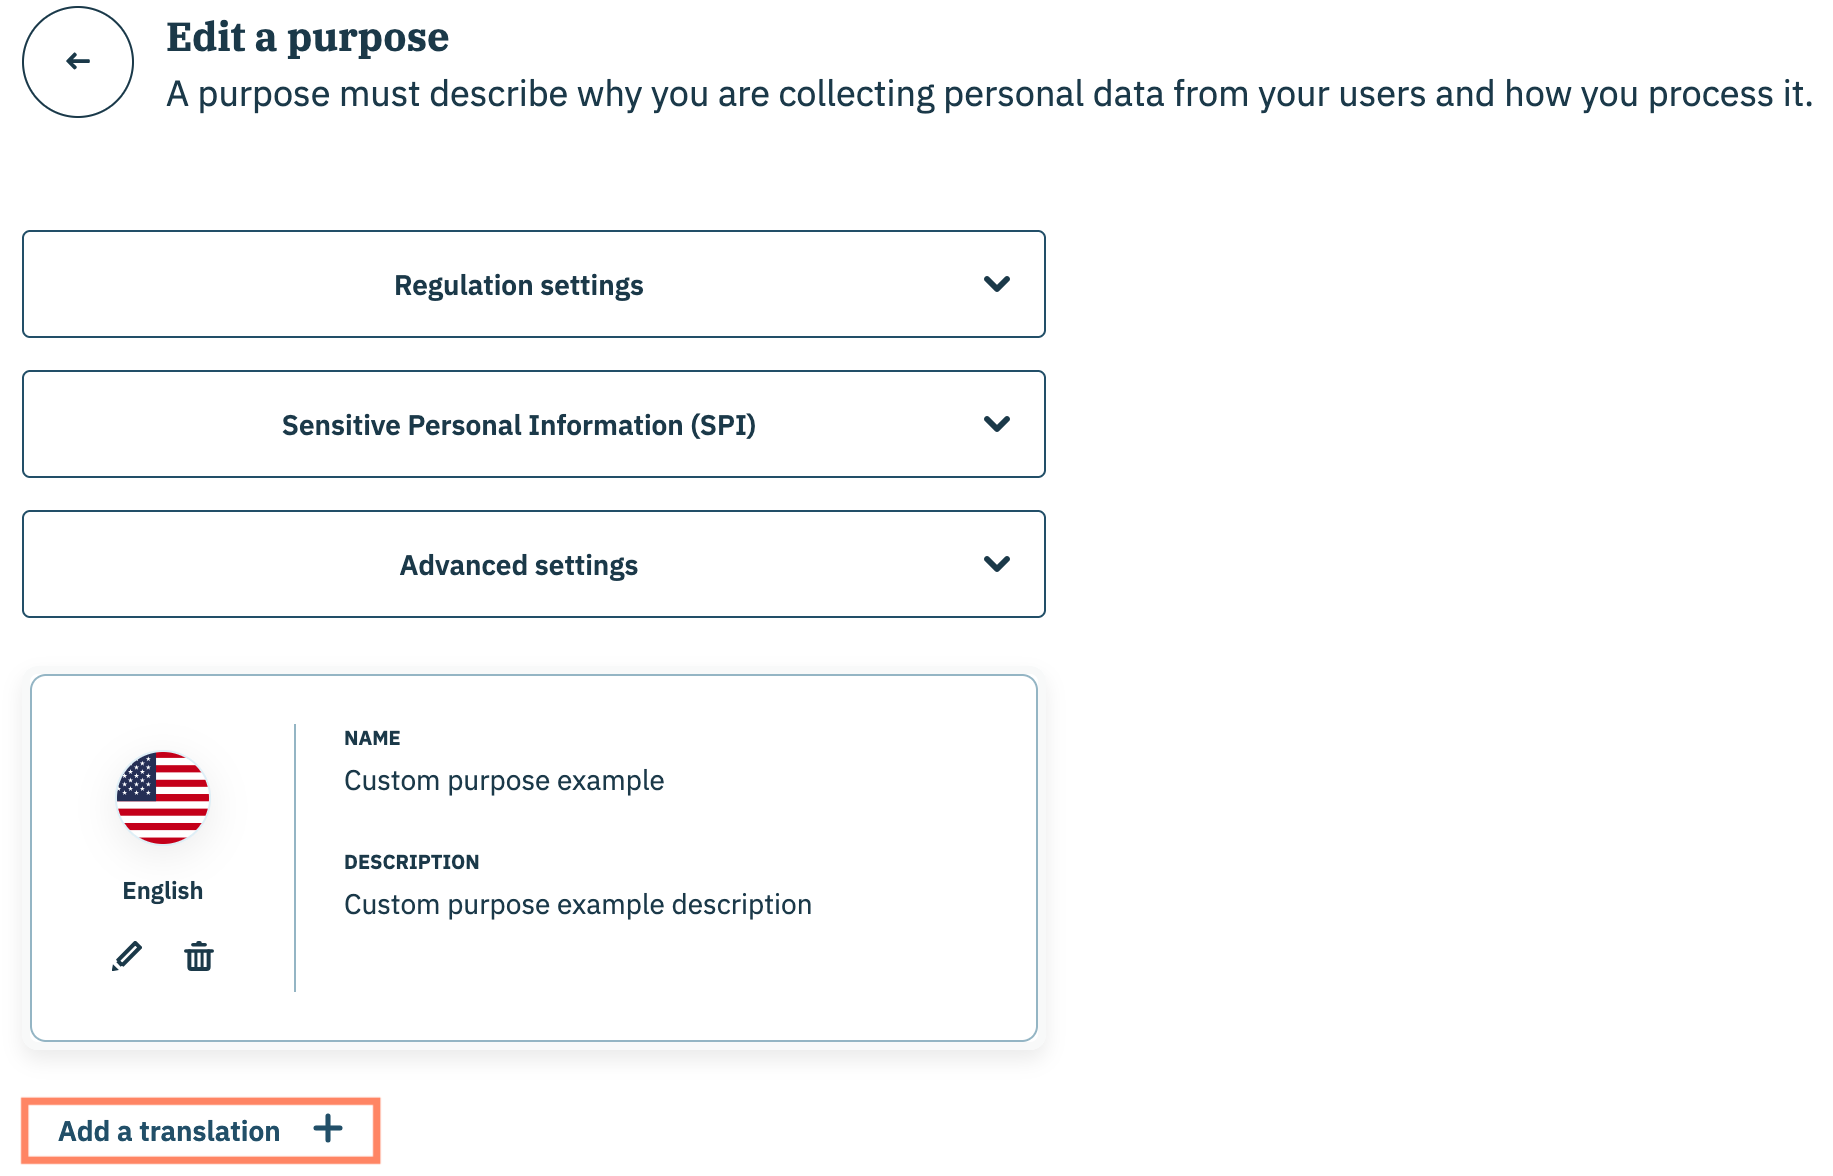Delete the English translation via trash icon
Image resolution: width=1833 pixels, height=1176 pixels.
coord(199,956)
